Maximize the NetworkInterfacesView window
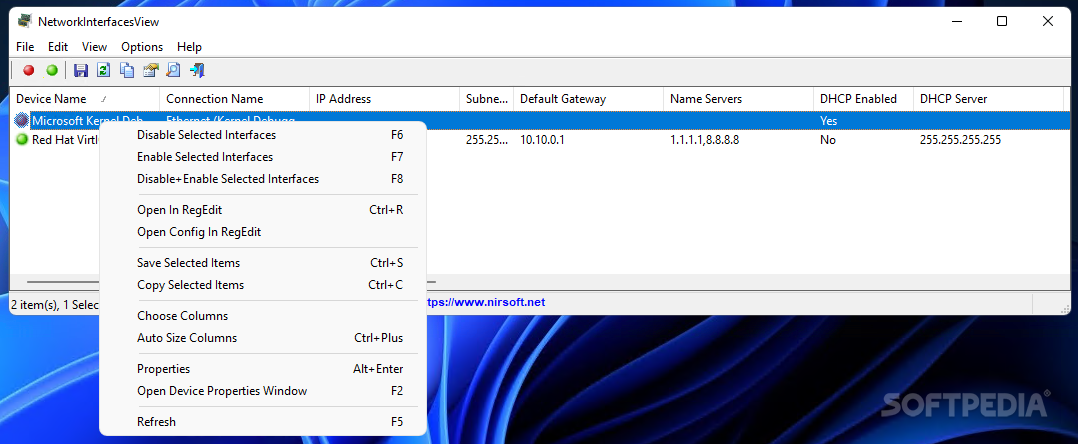Image resolution: width=1078 pixels, height=444 pixels. click(1002, 21)
